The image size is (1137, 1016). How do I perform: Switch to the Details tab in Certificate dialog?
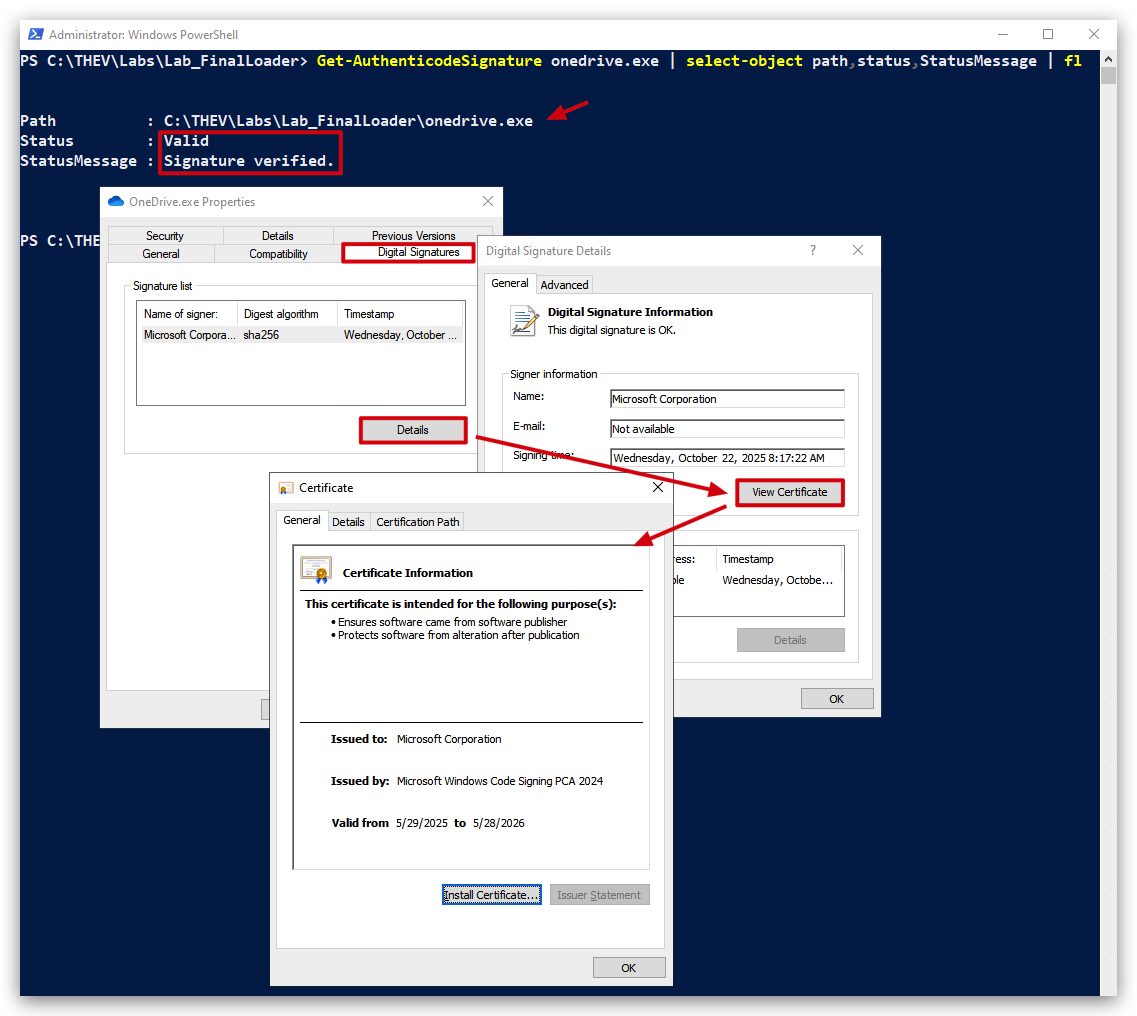348,522
